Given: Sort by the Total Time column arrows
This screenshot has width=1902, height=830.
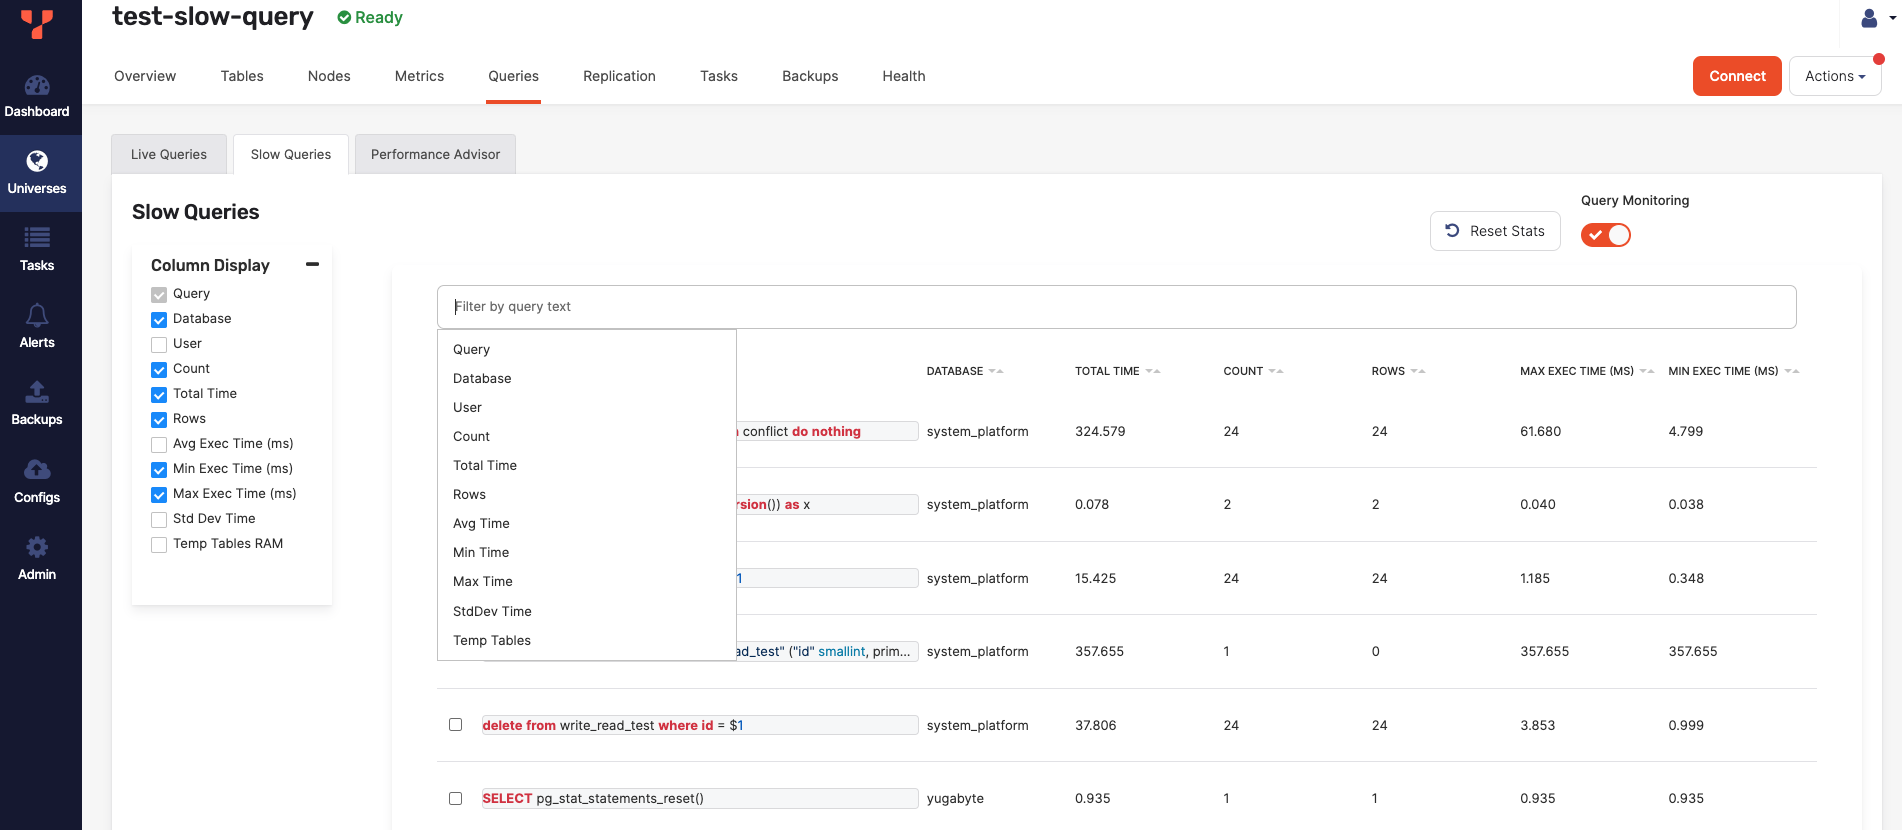Looking at the screenshot, I should 1152,371.
